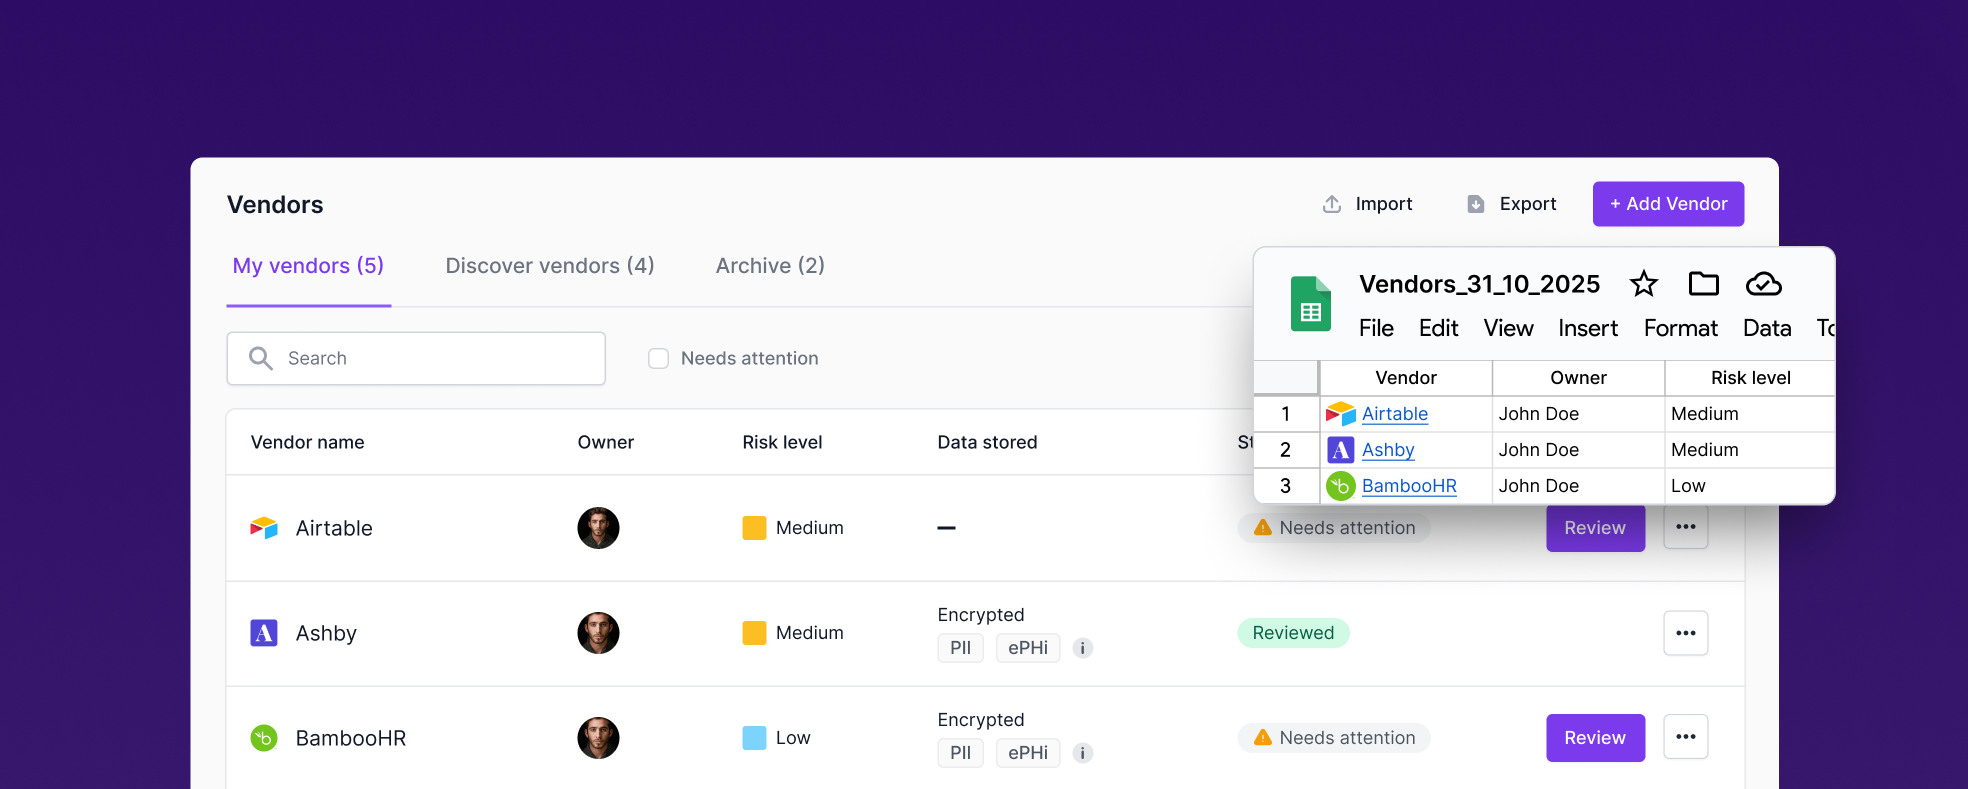1968x789 pixels.
Task: Click the BambooHR PII data tag
Action: point(960,753)
